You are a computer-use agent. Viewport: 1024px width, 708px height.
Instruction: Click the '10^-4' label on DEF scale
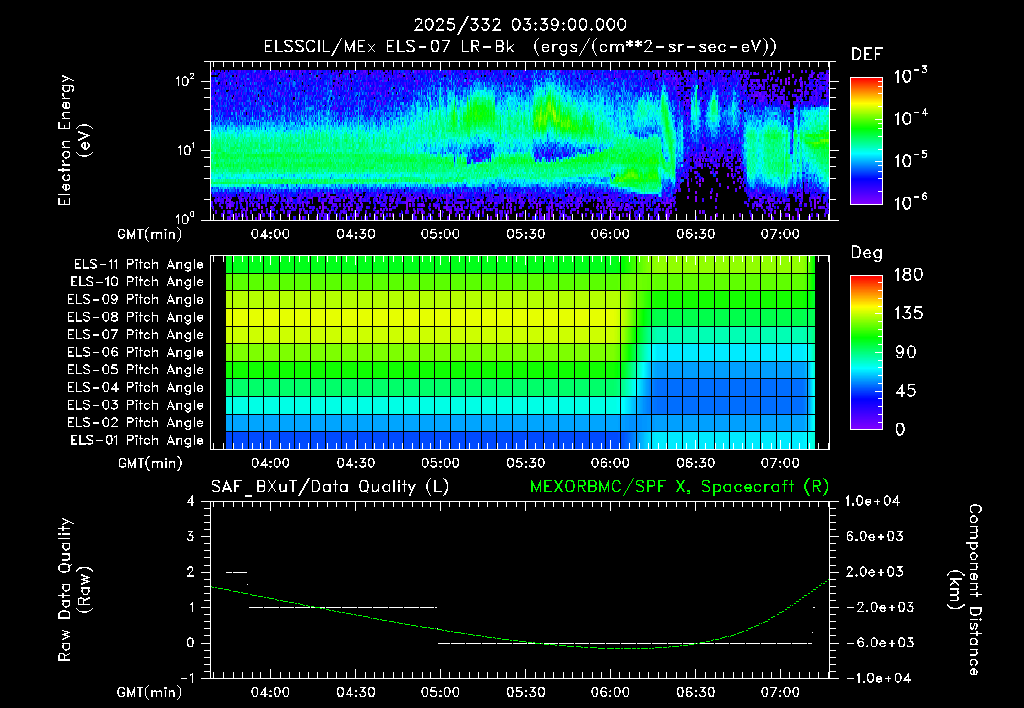pos(911,118)
